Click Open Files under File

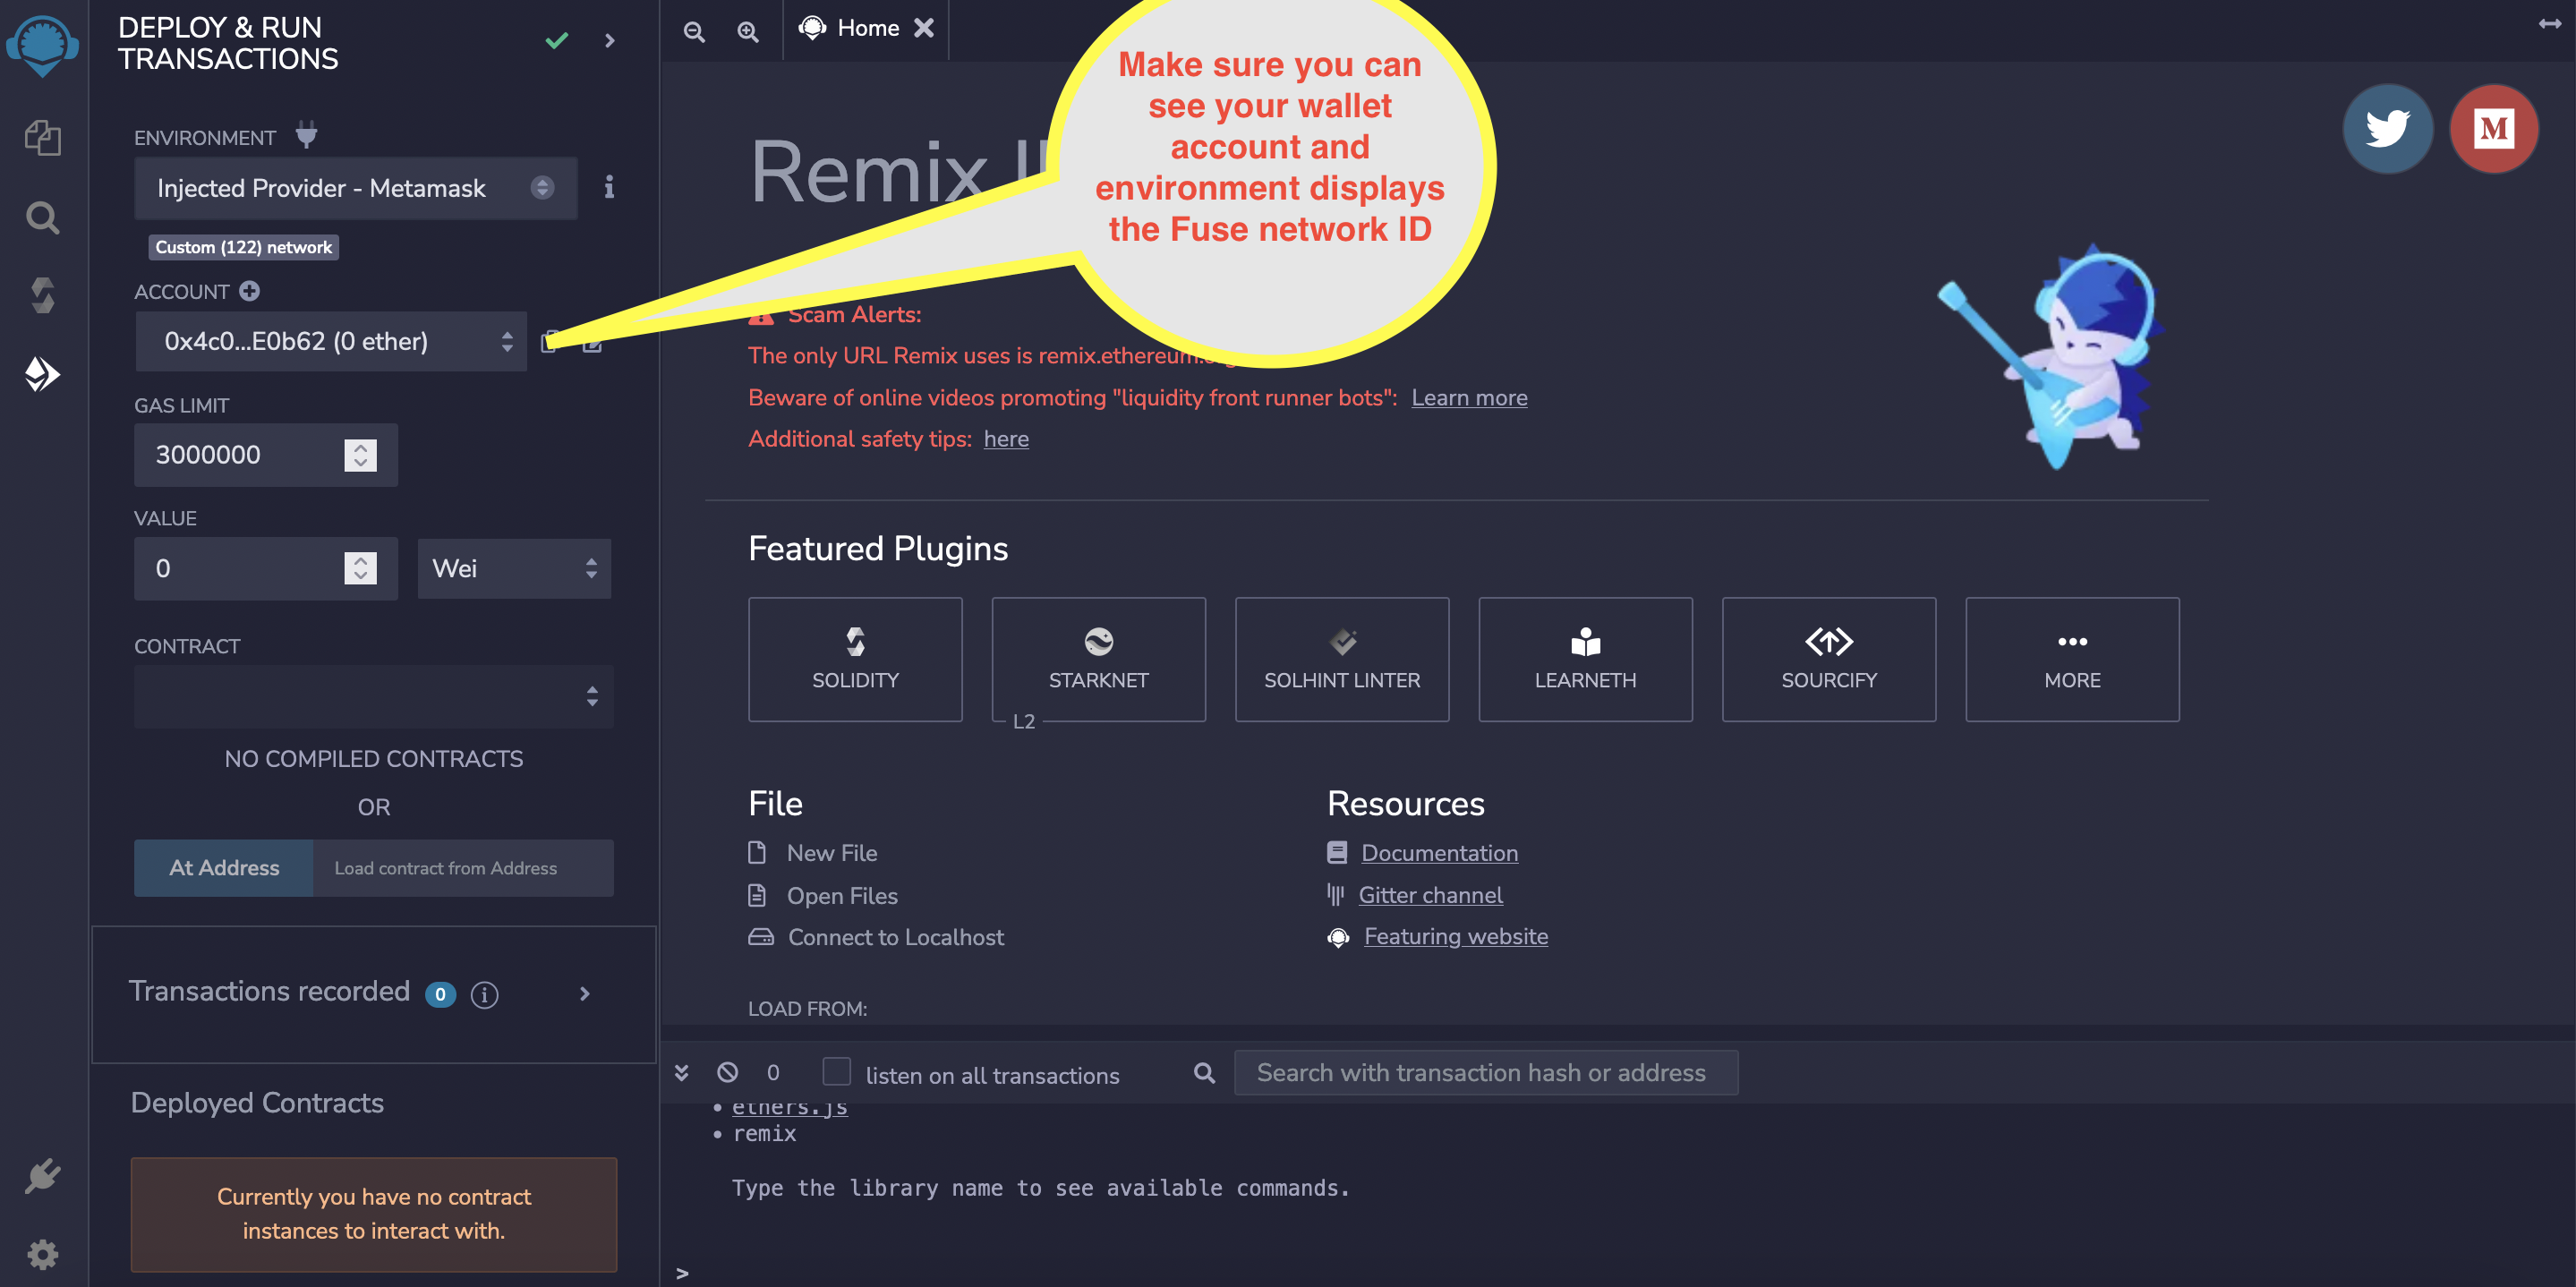pos(842,895)
